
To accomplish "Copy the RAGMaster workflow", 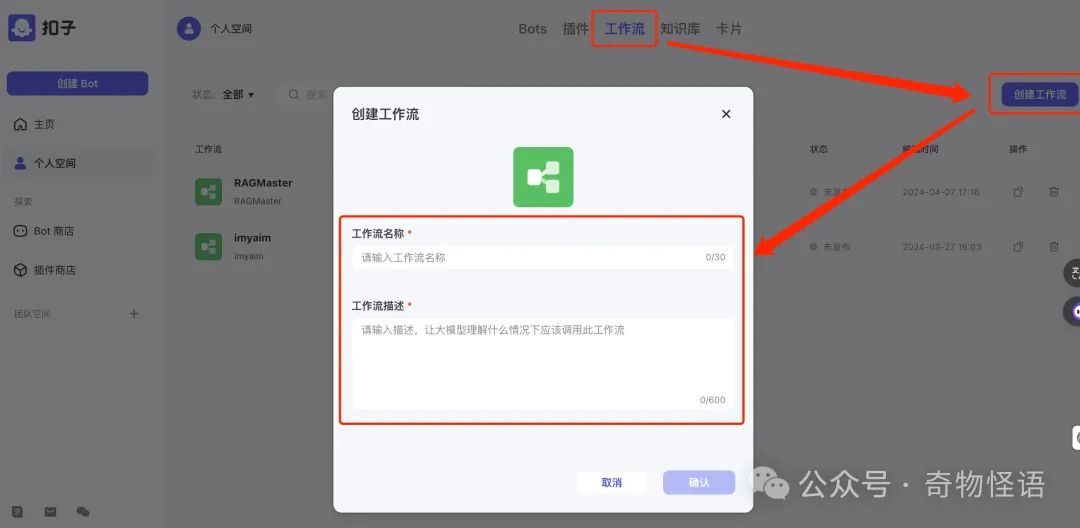I will point(1017,191).
